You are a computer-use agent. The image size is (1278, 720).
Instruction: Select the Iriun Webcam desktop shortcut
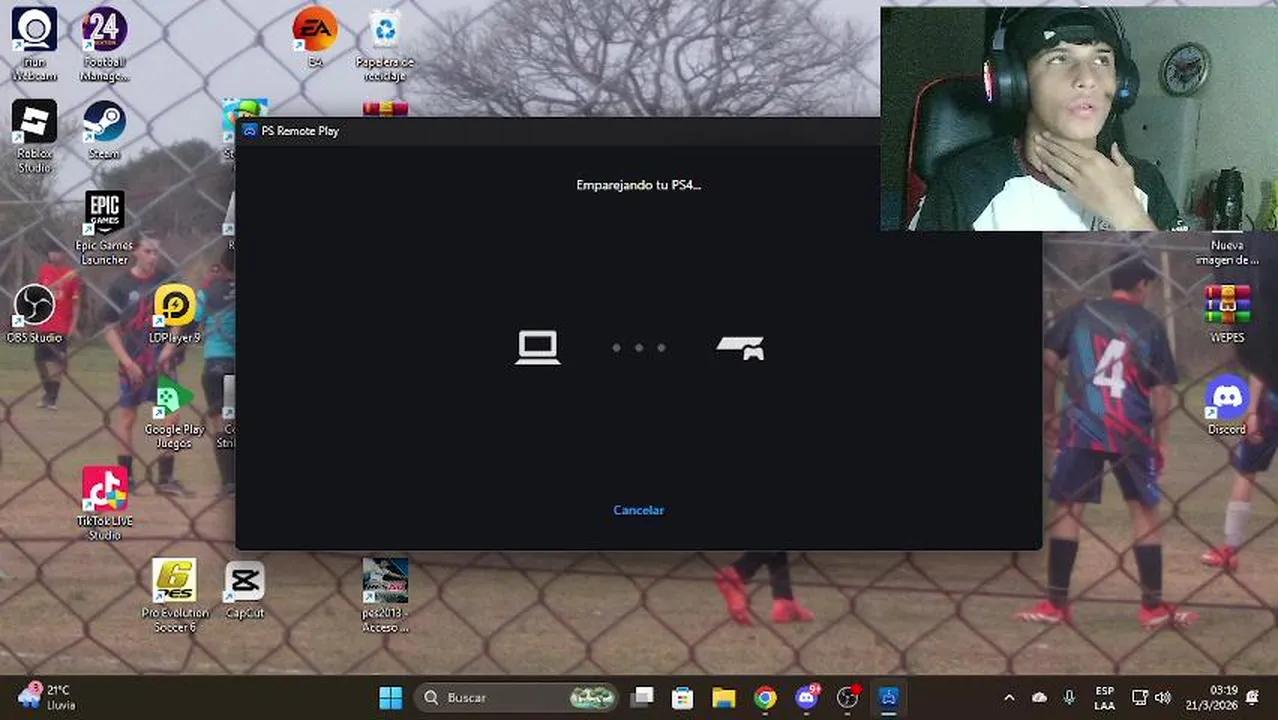34,44
